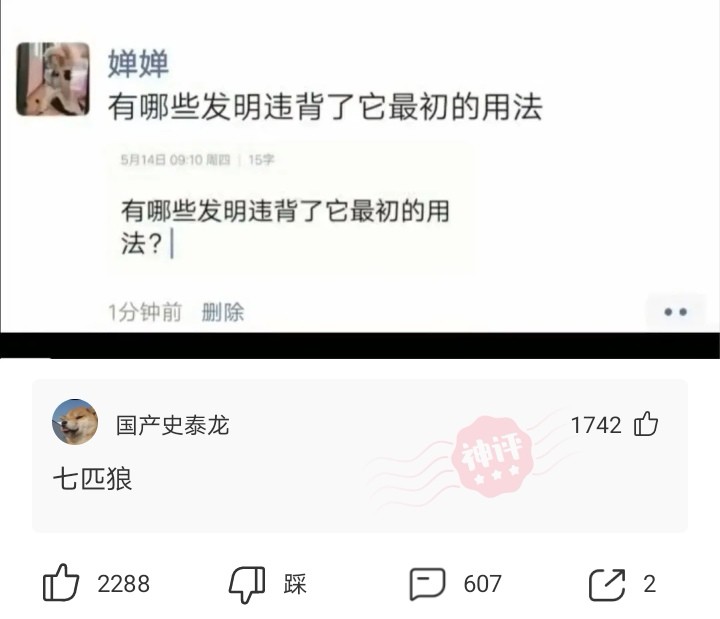
Task: Open the Shiba dog avatar of 国产史泰龙
Action: (x=75, y=422)
